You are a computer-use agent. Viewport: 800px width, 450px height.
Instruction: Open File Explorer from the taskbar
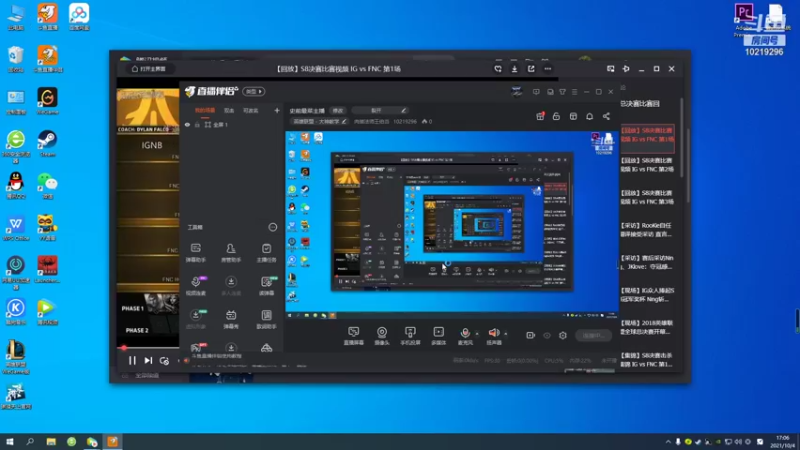point(51,442)
